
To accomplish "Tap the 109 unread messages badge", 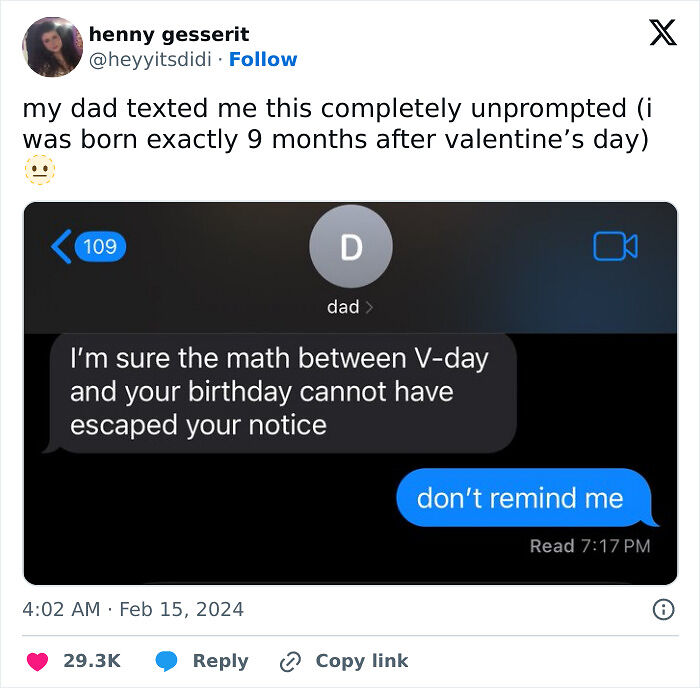I will (99, 246).
